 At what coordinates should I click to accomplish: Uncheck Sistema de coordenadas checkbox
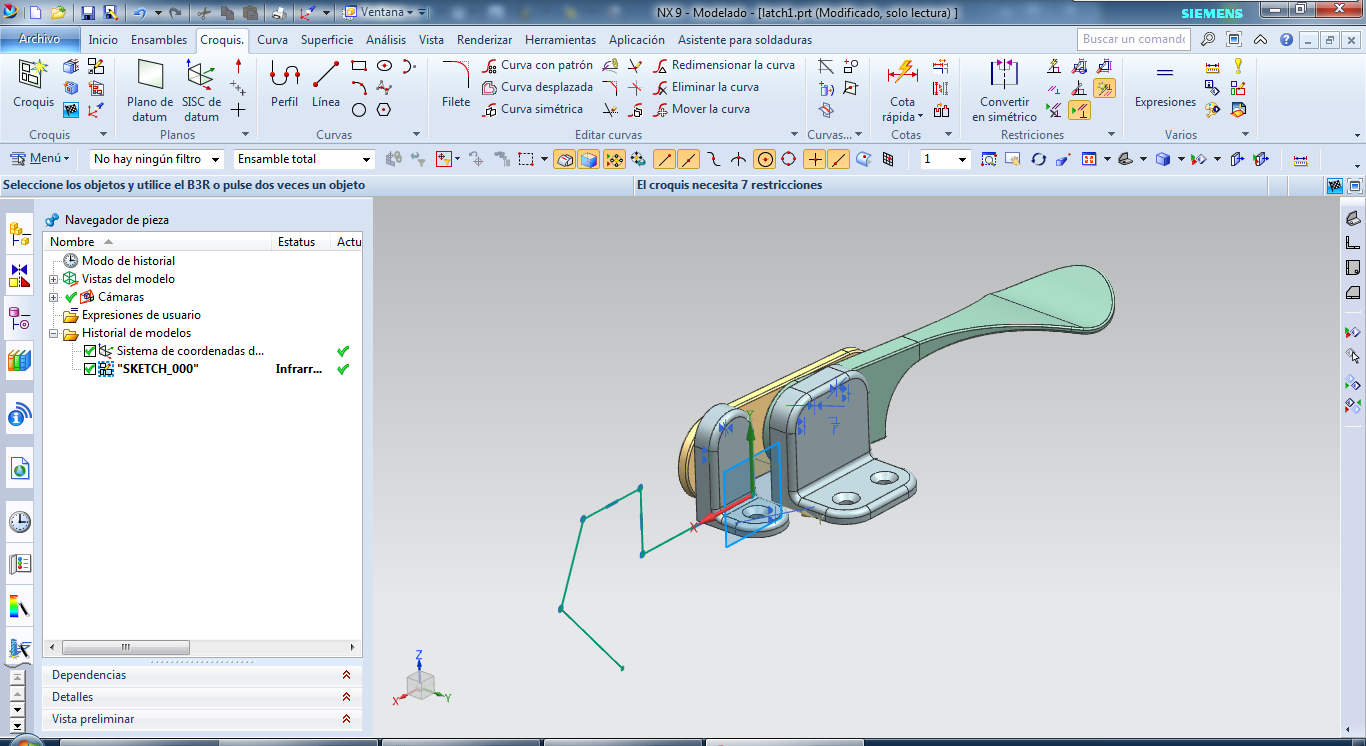pyautogui.click(x=90, y=351)
